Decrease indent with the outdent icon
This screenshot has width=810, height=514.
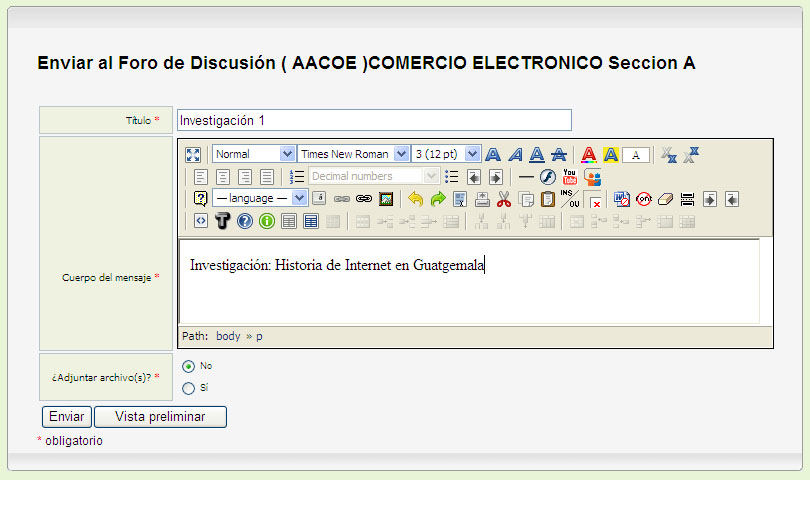474,177
